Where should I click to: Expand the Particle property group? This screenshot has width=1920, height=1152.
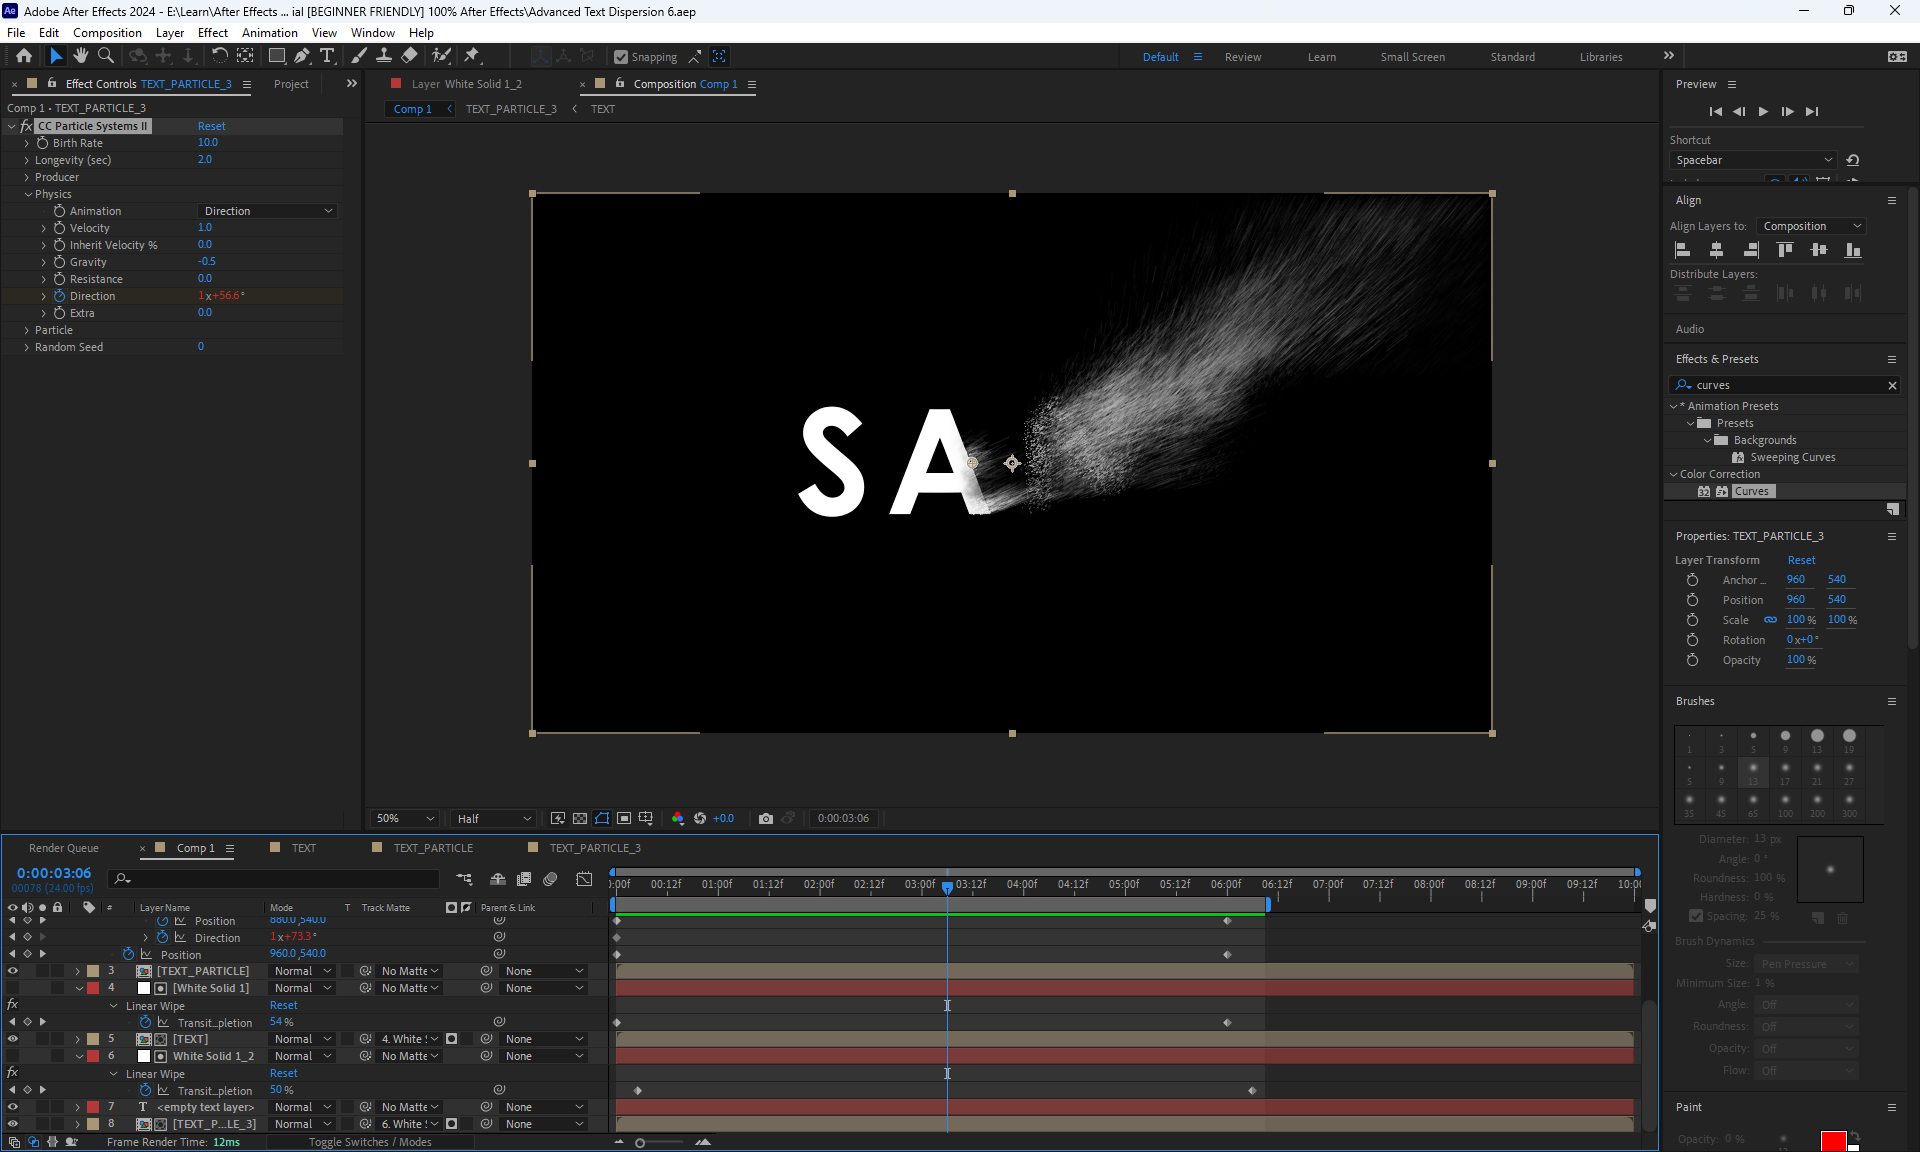point(27,330)
